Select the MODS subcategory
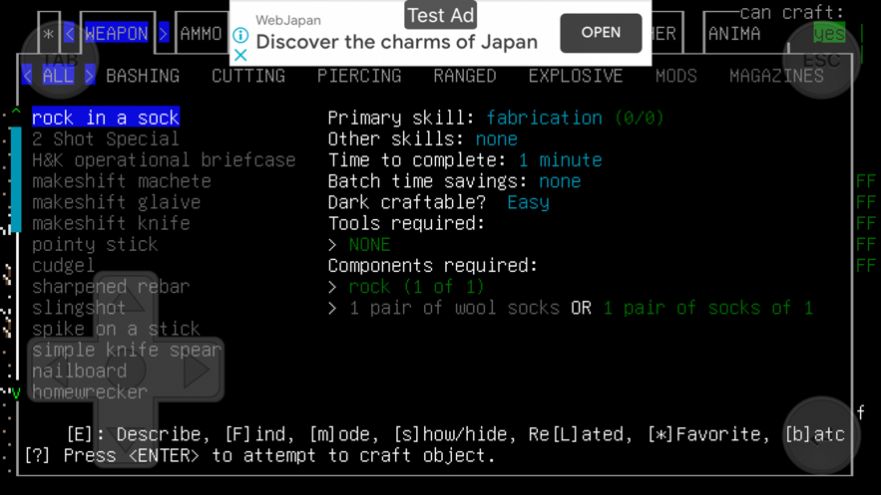881x495 pixels. point(676,76)
